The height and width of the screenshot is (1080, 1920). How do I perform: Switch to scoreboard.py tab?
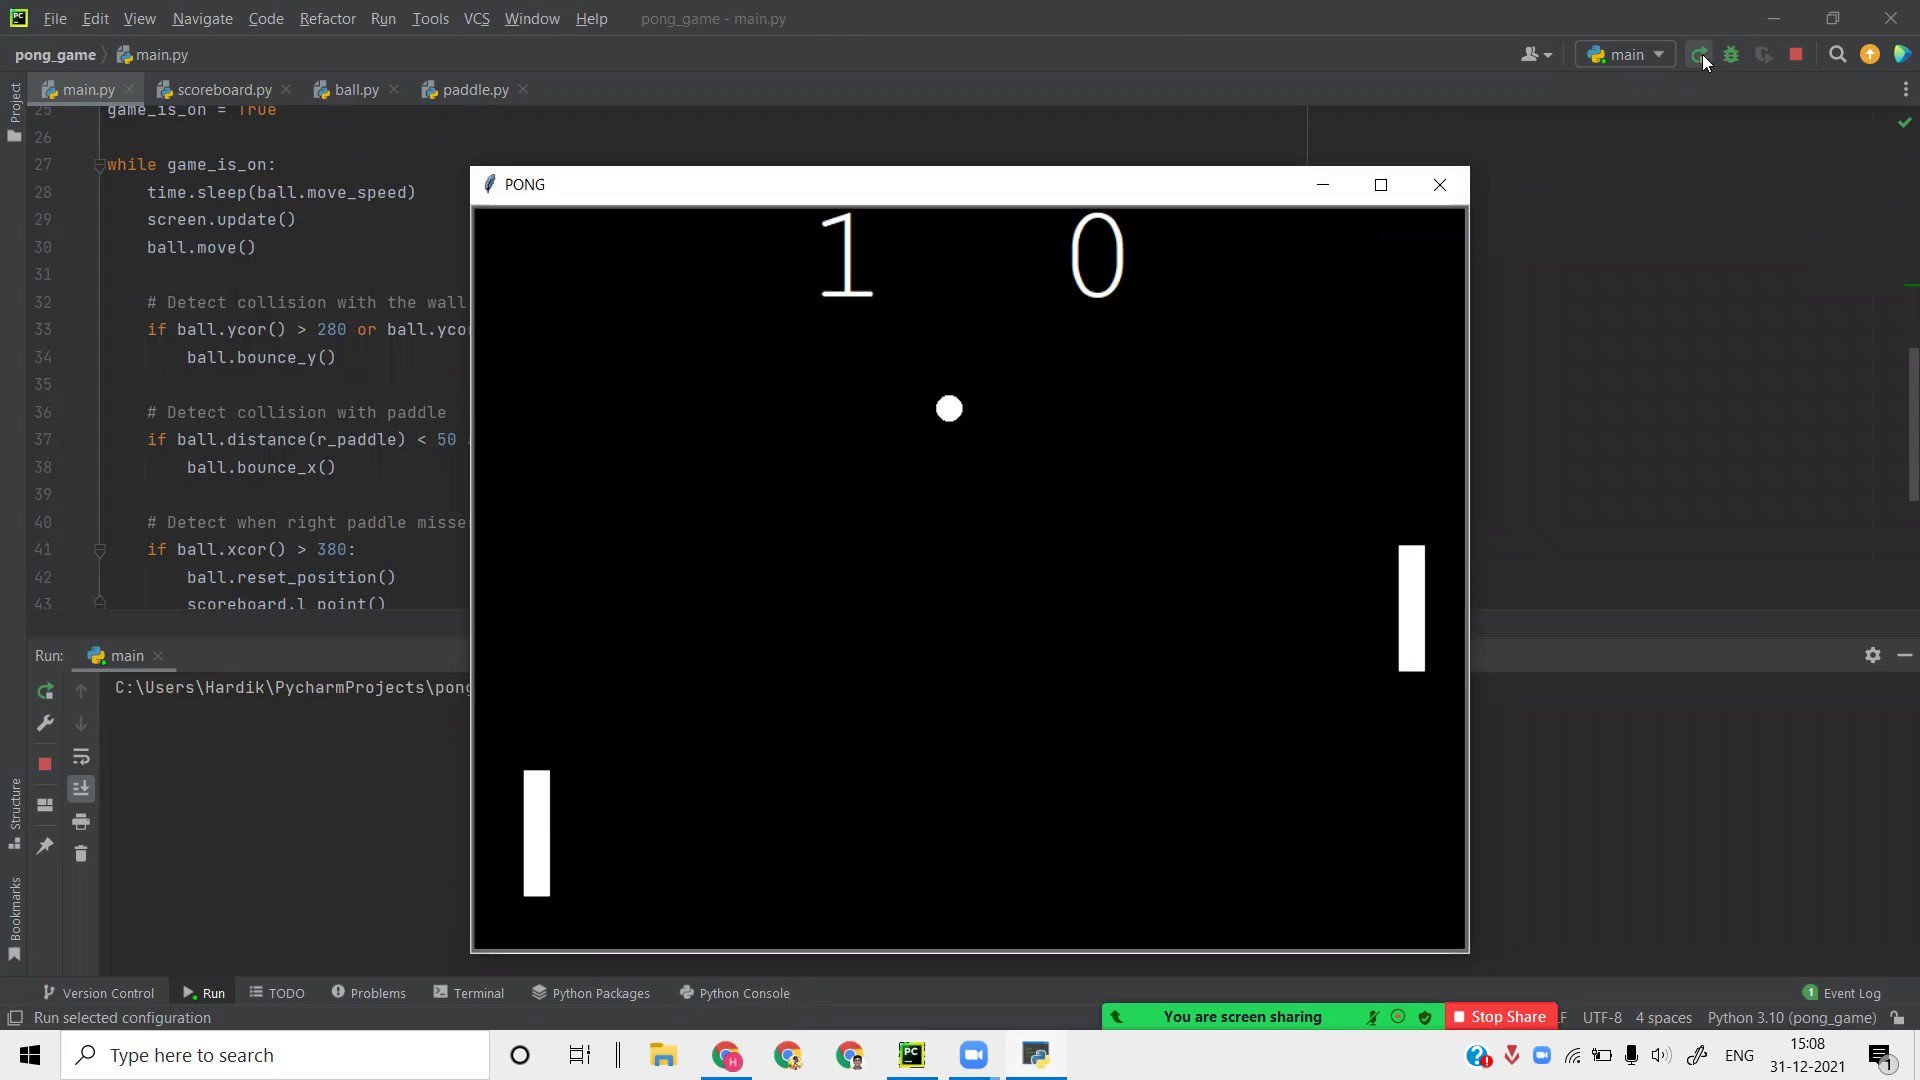click(x=224, y=90)
